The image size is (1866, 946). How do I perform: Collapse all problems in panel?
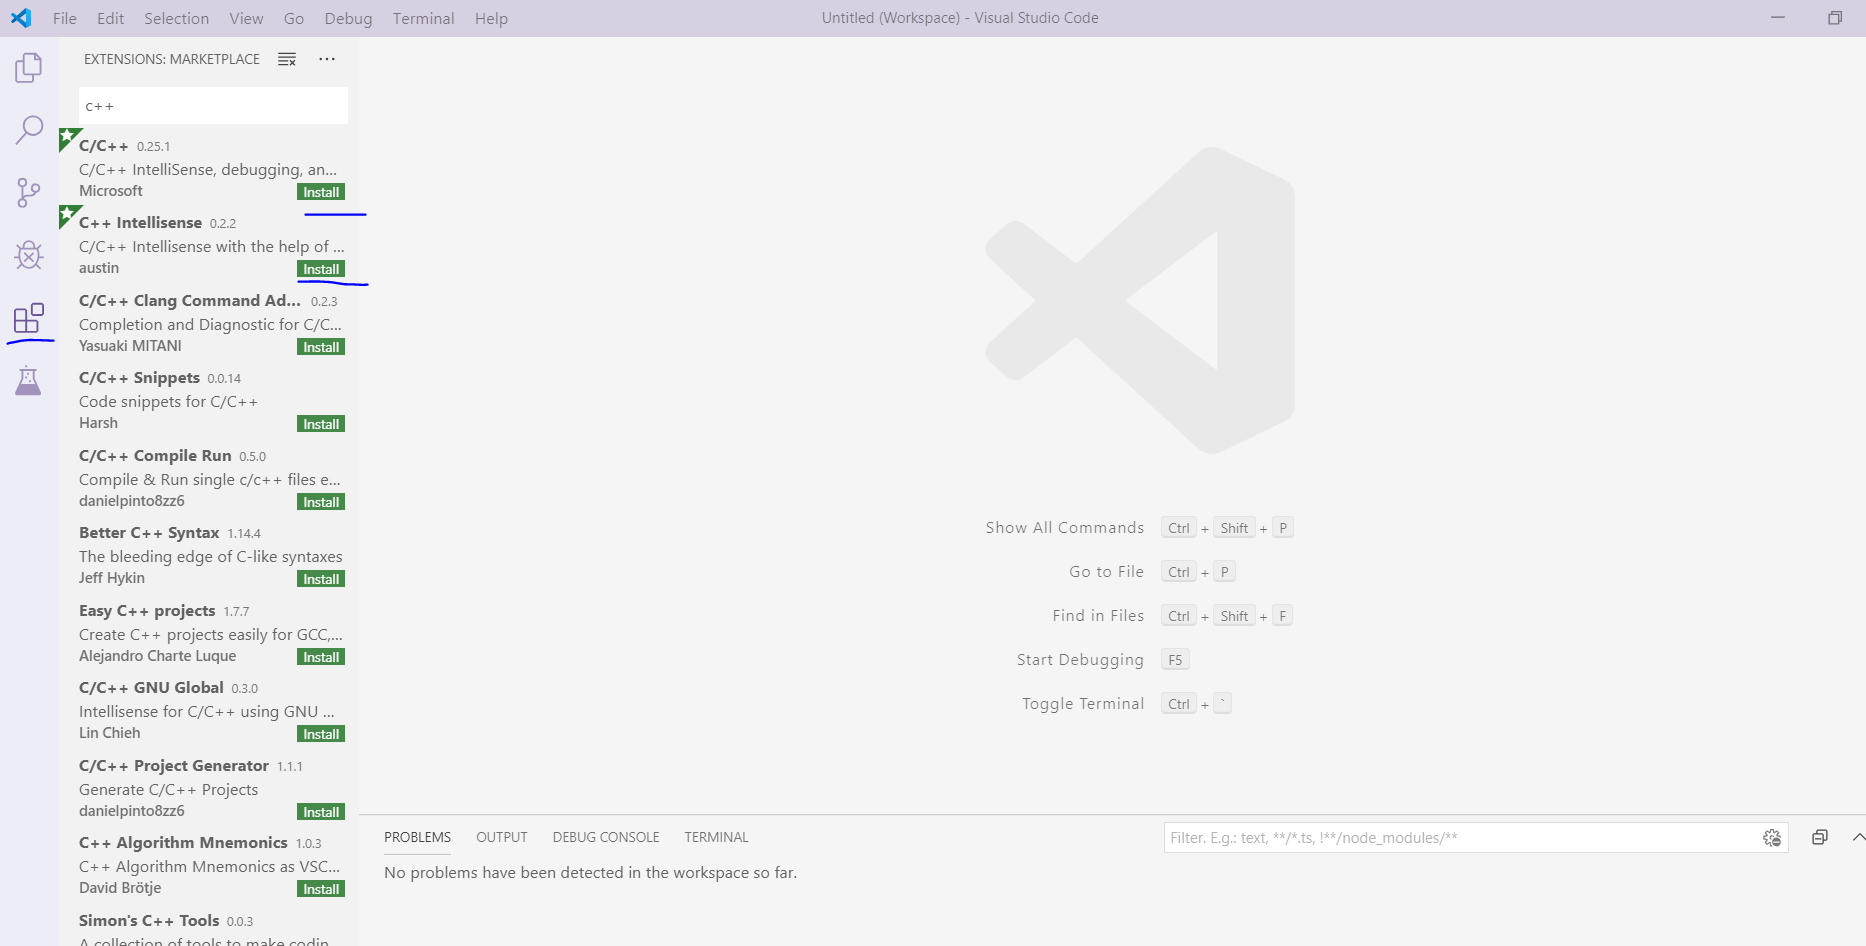point(1820,838)
